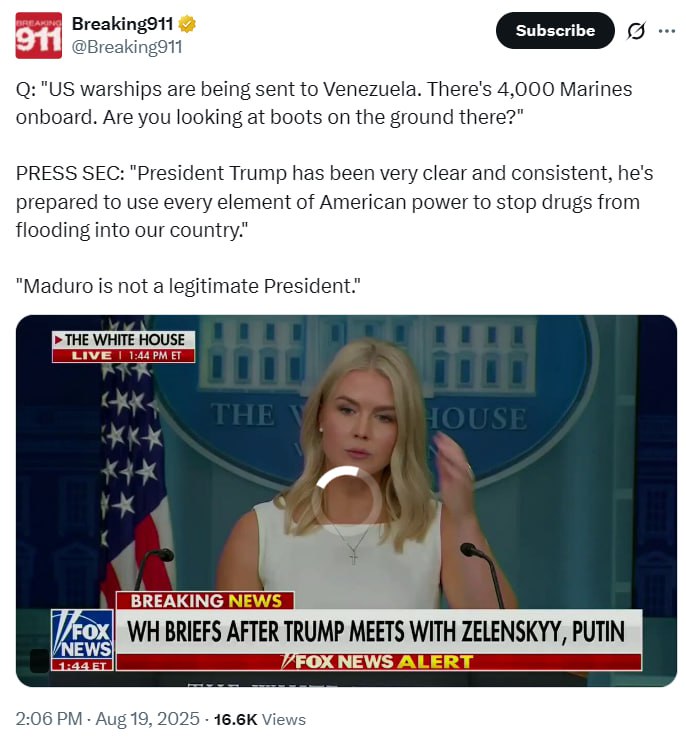This screenshot has height=741, width=686.
Task: Visit the @Breaking911 handle
Action: pyautogui.click(x=127, y=47)
